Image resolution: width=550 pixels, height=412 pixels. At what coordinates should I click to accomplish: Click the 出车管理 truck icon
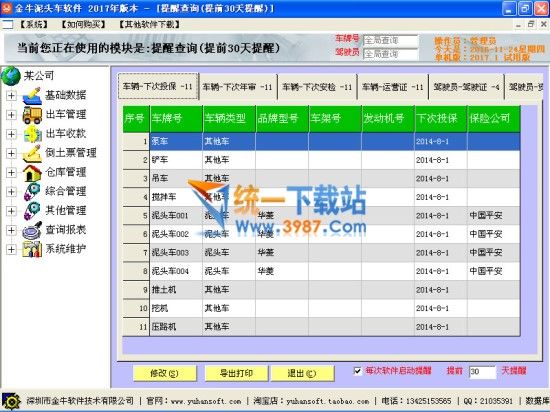coord(32,115)
